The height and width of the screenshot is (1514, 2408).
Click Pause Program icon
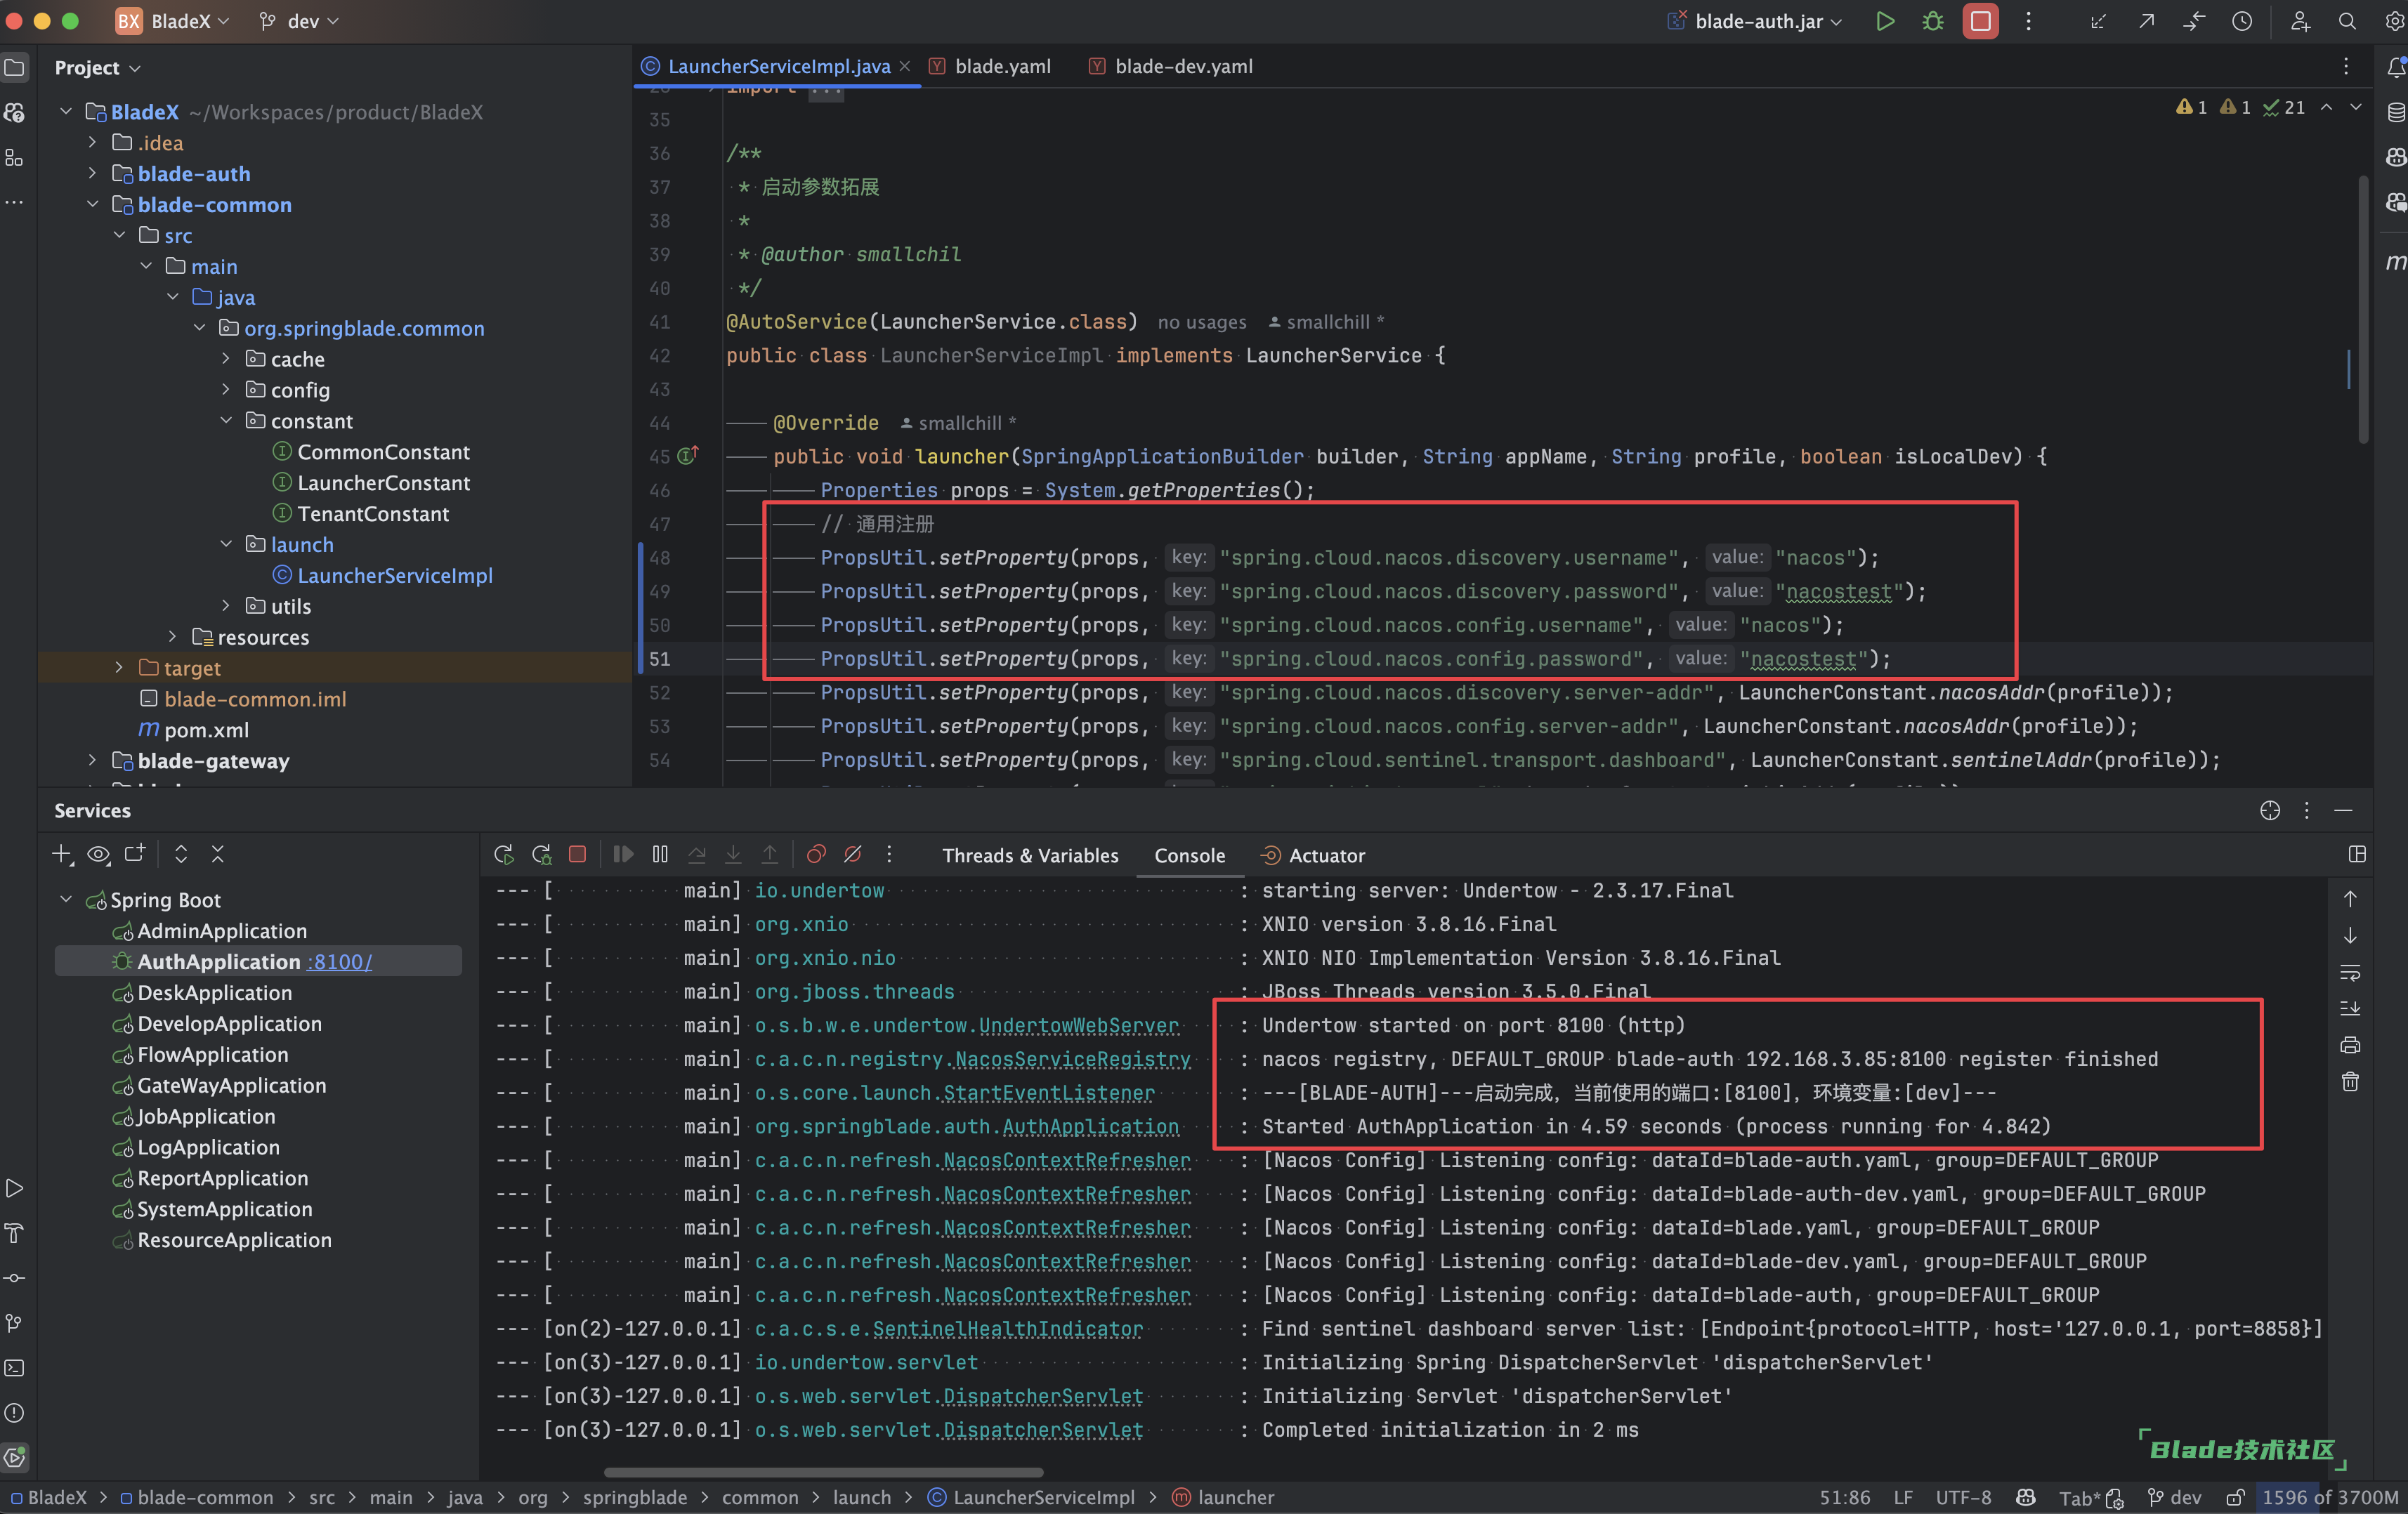point(660,854)
